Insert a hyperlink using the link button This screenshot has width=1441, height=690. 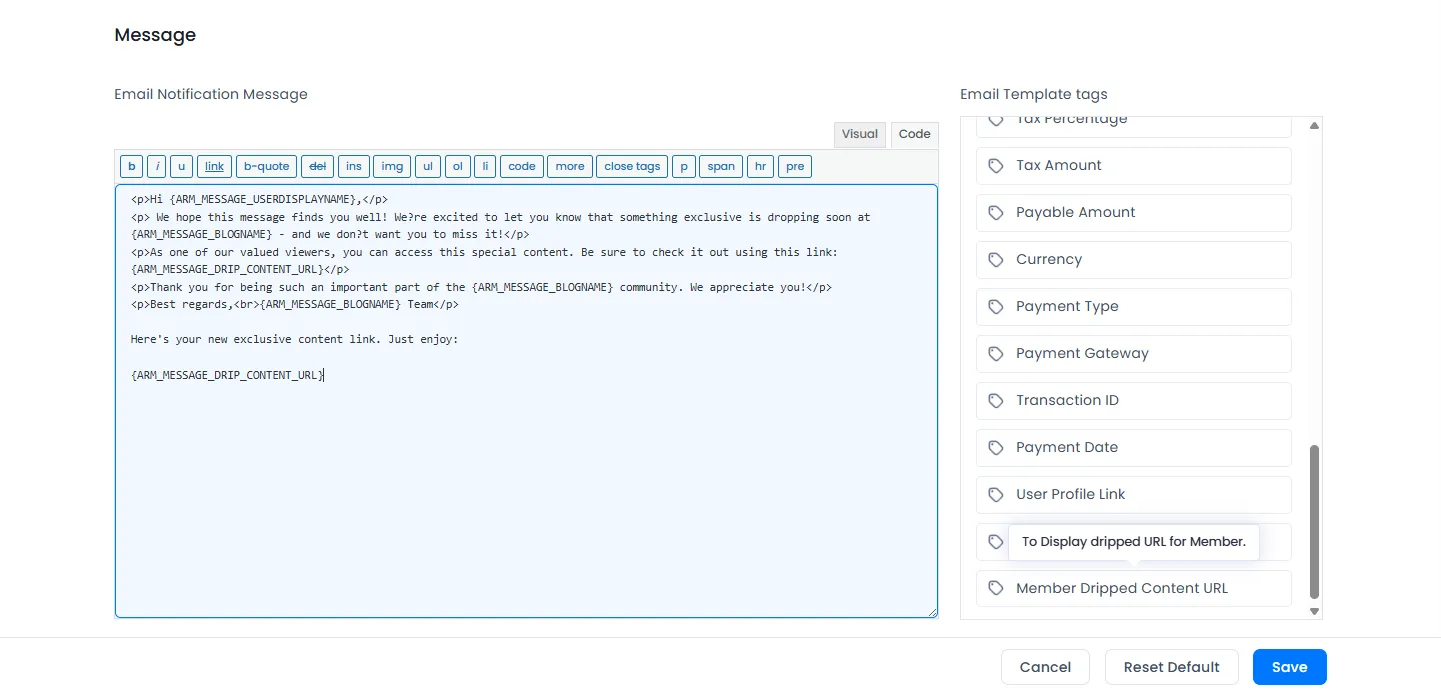[214, 166]
